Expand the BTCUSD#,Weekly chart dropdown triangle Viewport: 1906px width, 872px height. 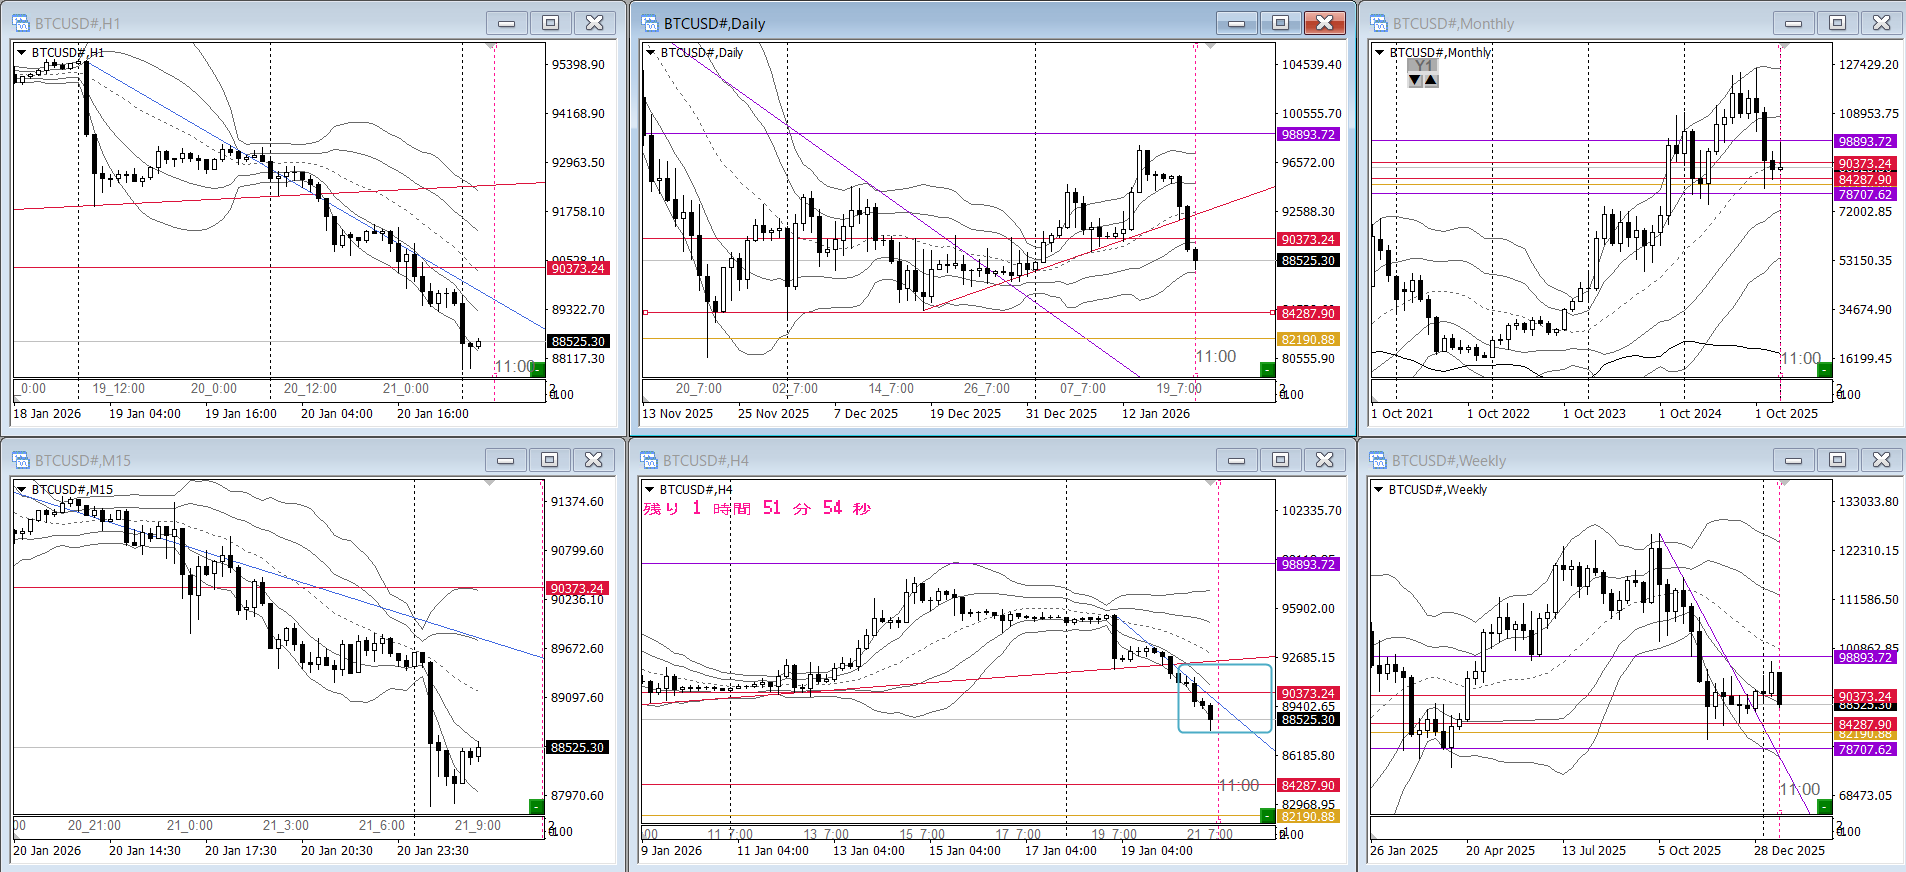pos(1379,490)
